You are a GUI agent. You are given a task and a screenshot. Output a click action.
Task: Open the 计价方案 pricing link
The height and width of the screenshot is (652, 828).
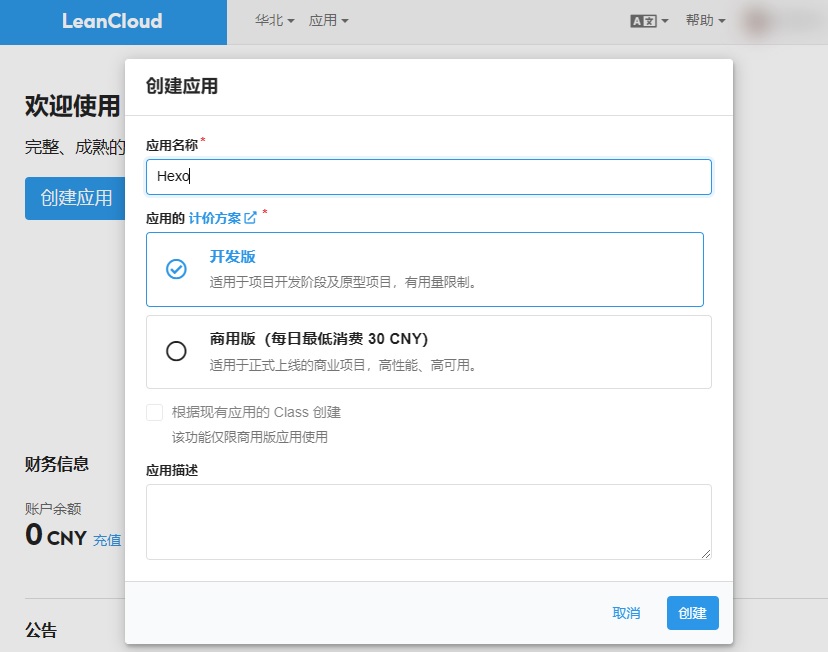[x=214, y=218]
